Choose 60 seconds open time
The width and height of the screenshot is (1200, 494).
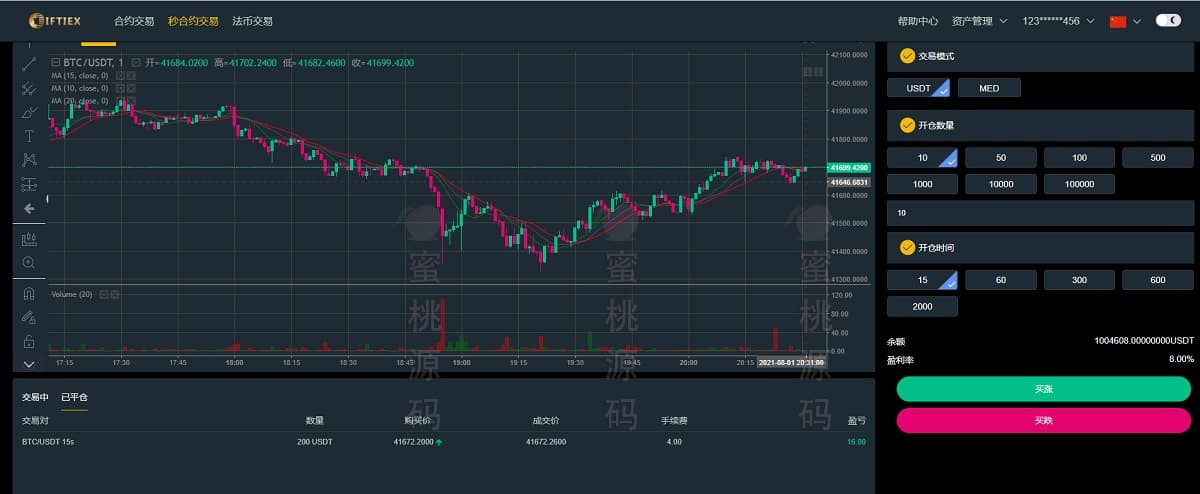tap(1000, 280)
